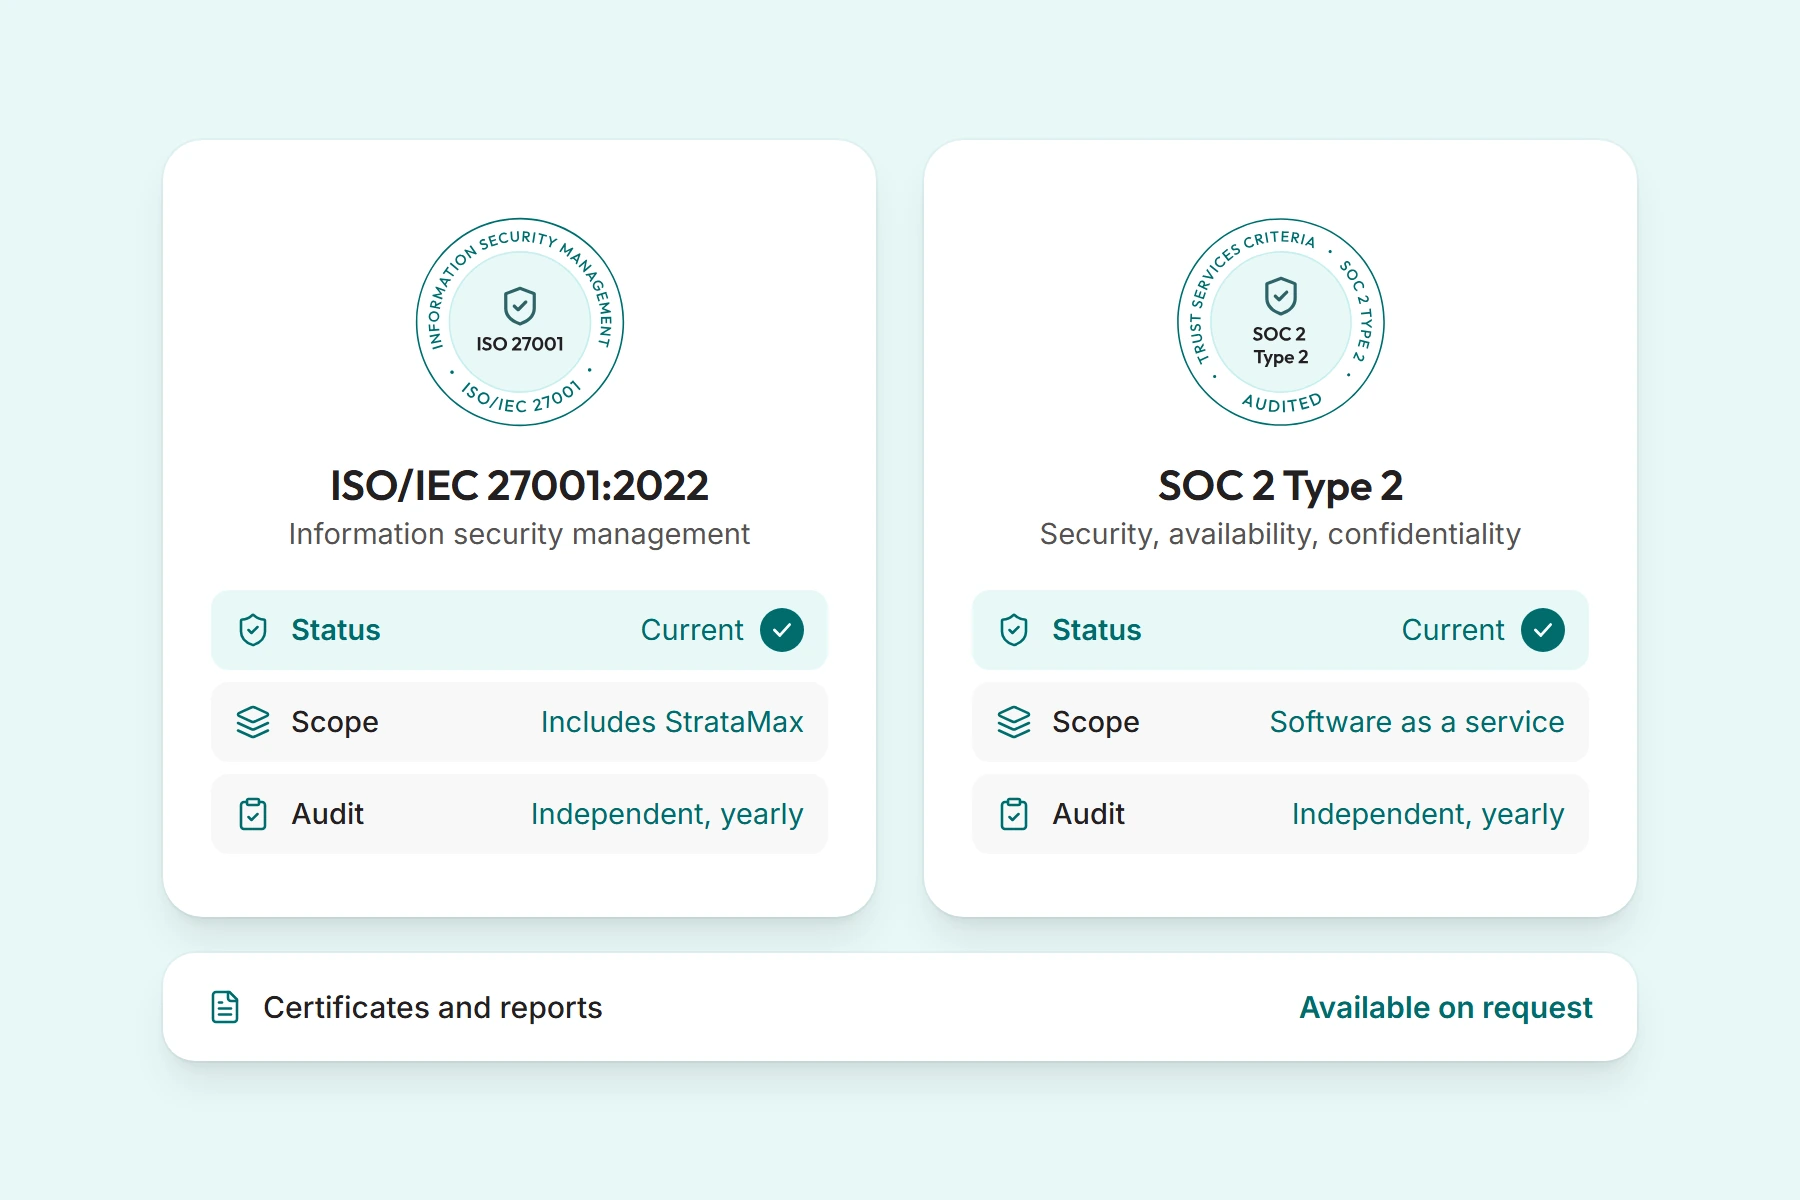Click the clipboard icon in SOC 2 Audit row

[x=1014, y=814]
